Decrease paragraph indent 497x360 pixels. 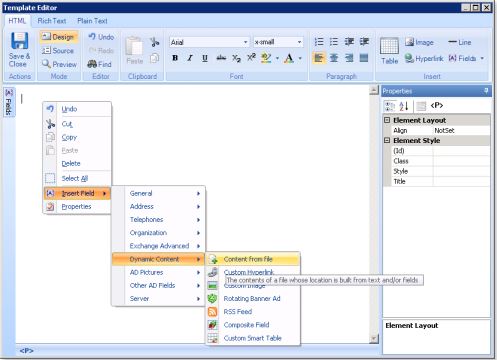point(349,42)
